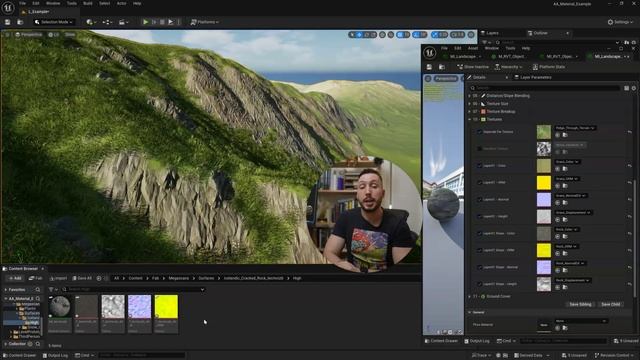Click the yellow Rock_ORM texture swatch
640x360 pixels.
pos(544,250)
